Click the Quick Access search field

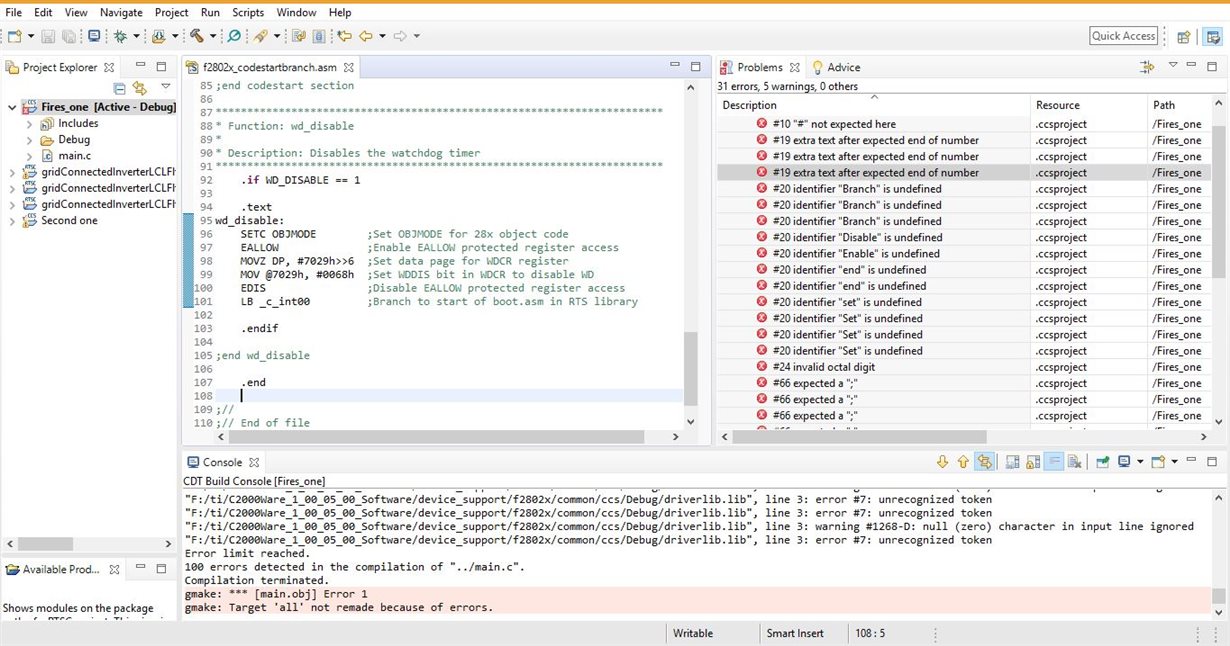pos(1124,36)
